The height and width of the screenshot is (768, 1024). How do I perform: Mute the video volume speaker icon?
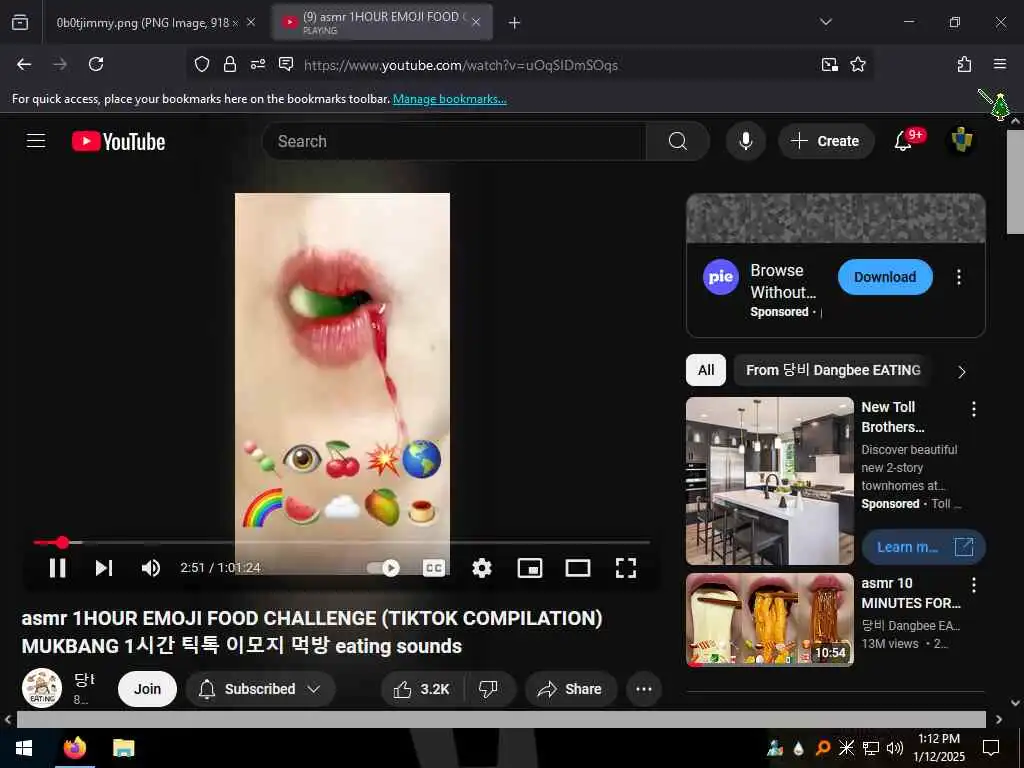point(151,568)
